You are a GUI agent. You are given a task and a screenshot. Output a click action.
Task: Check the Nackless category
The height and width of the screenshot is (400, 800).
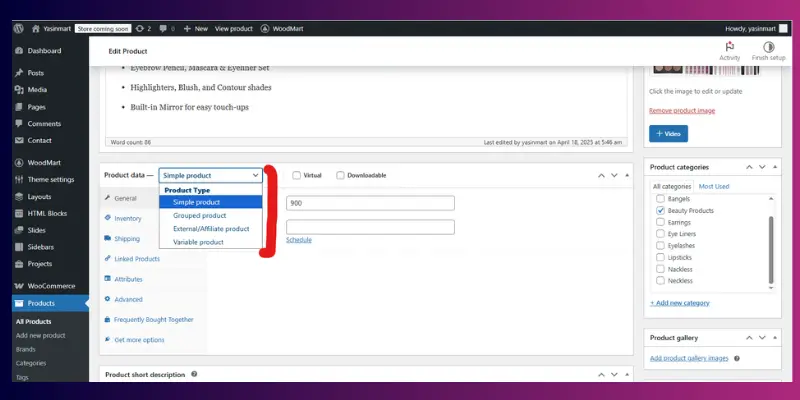660,269
